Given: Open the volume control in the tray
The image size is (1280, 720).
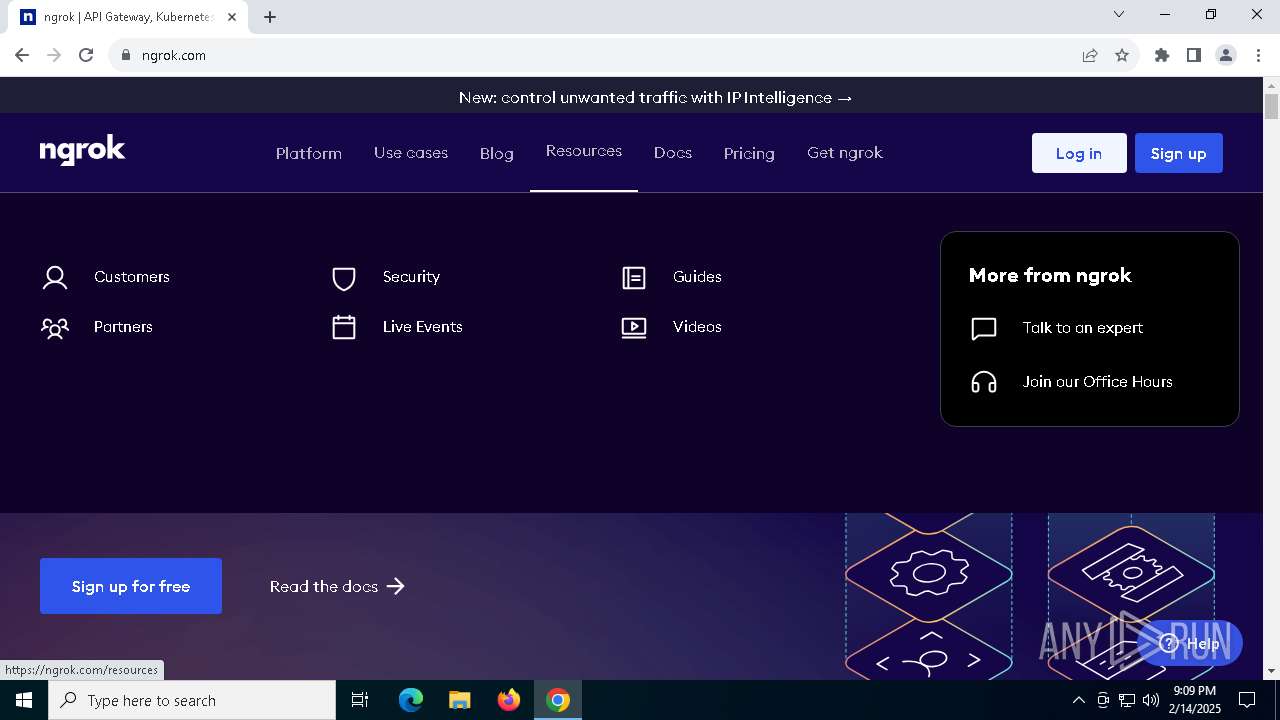Looking at the screenshot, I should [x=1151, y=700].
